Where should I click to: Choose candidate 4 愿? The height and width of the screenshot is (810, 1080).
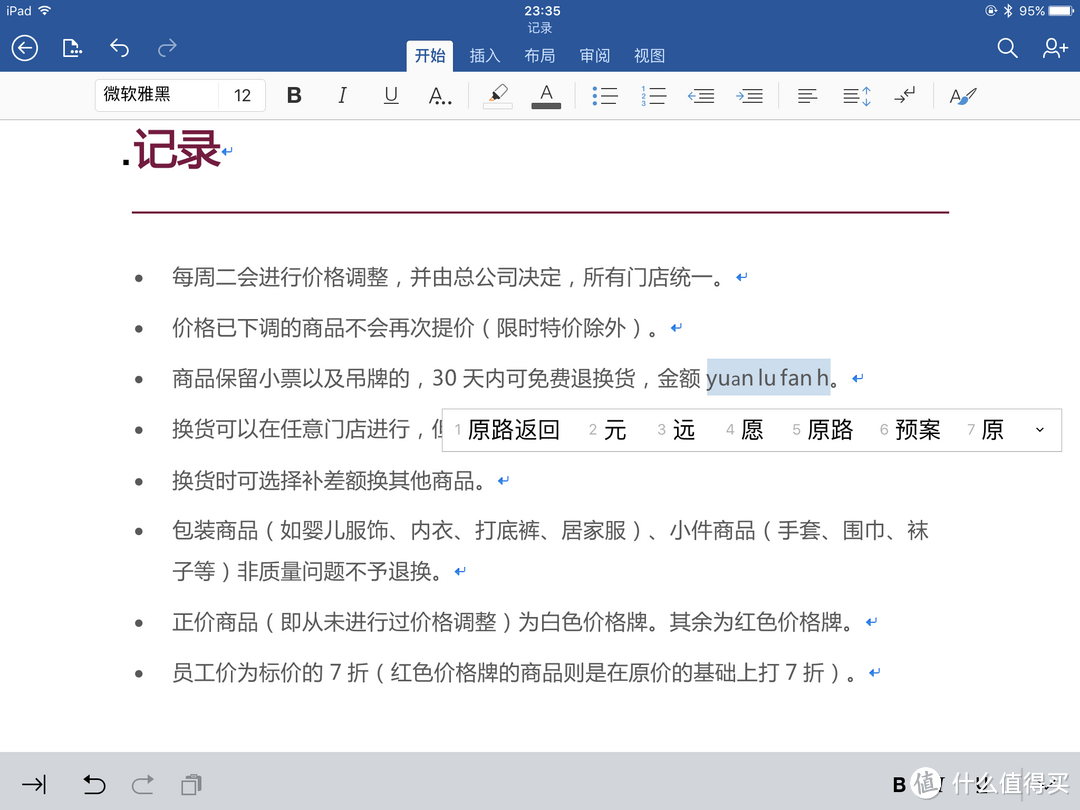(x=744, y=430)
